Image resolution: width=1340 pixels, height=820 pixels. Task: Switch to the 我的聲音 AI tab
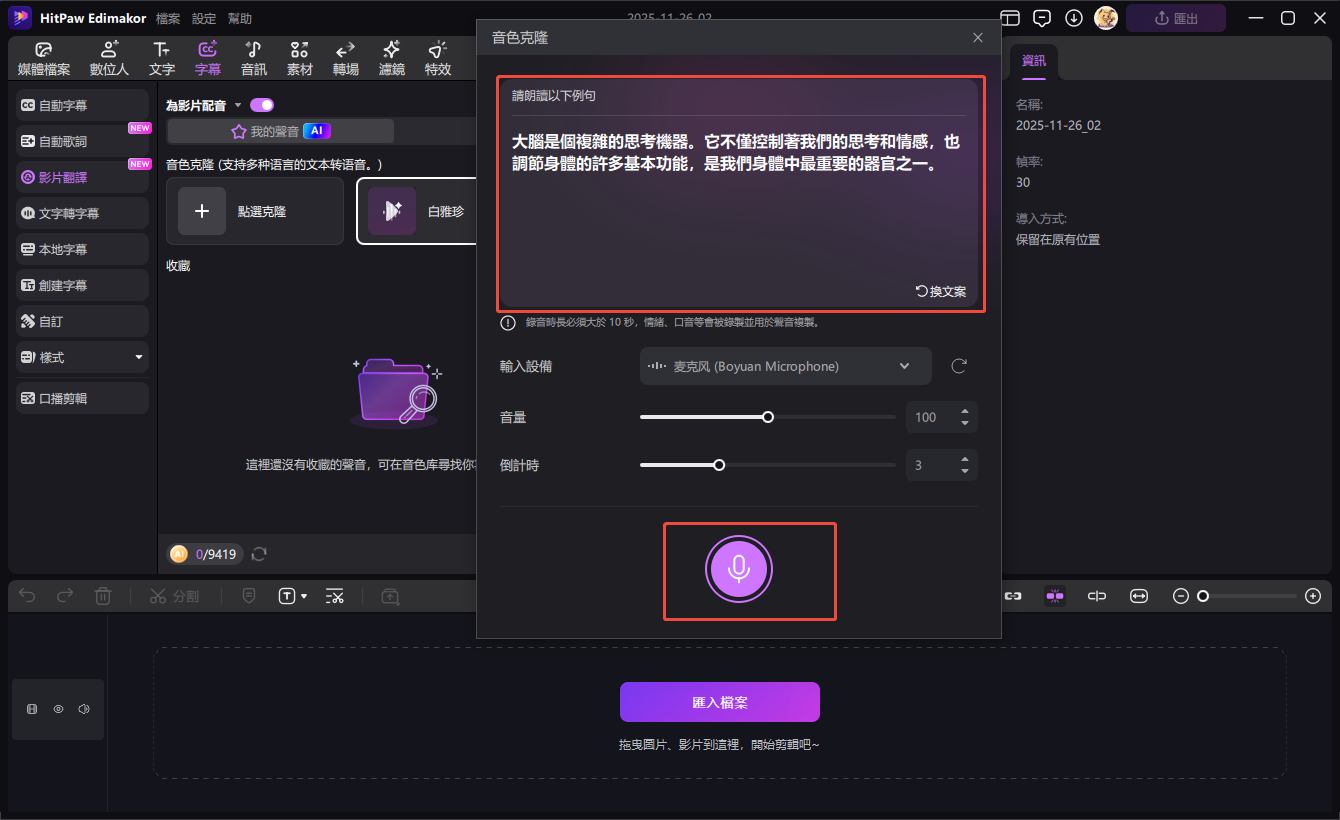(280, 131)
